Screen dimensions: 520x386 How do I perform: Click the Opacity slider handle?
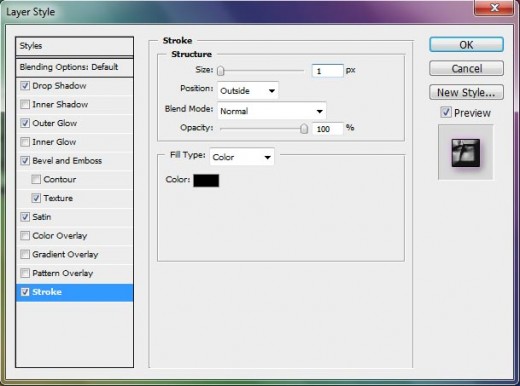pos(304,129)
